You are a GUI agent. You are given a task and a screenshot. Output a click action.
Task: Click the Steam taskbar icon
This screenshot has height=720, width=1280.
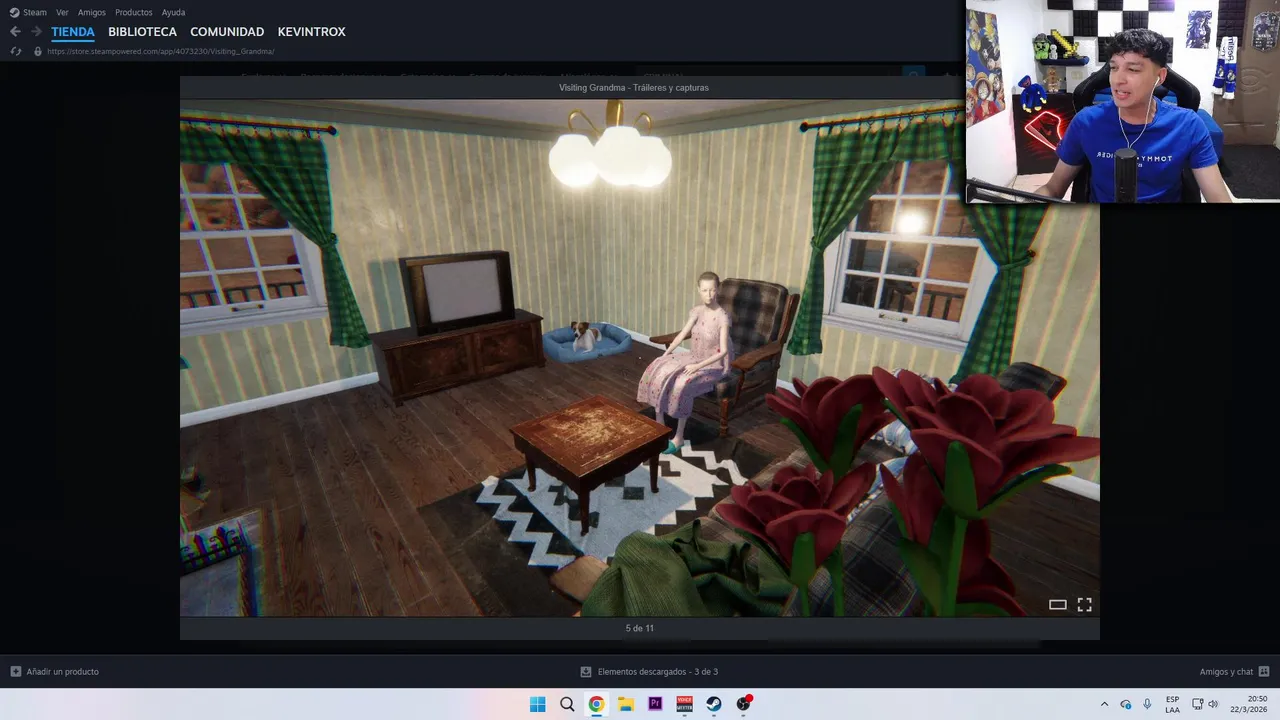(x=714, y=704)
